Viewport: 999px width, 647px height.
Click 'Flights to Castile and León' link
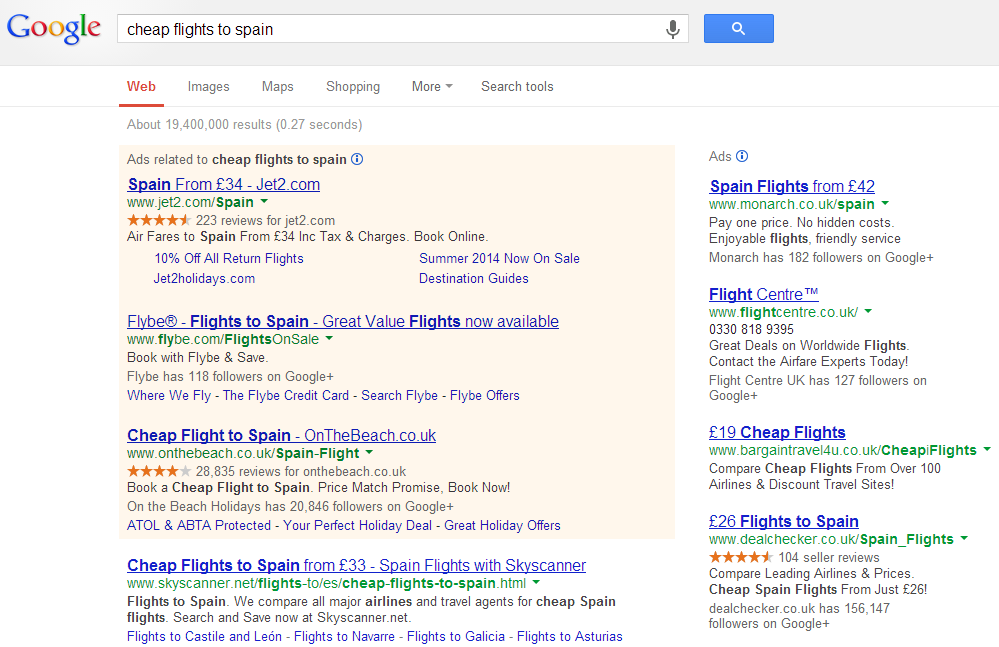coord(205,636)
